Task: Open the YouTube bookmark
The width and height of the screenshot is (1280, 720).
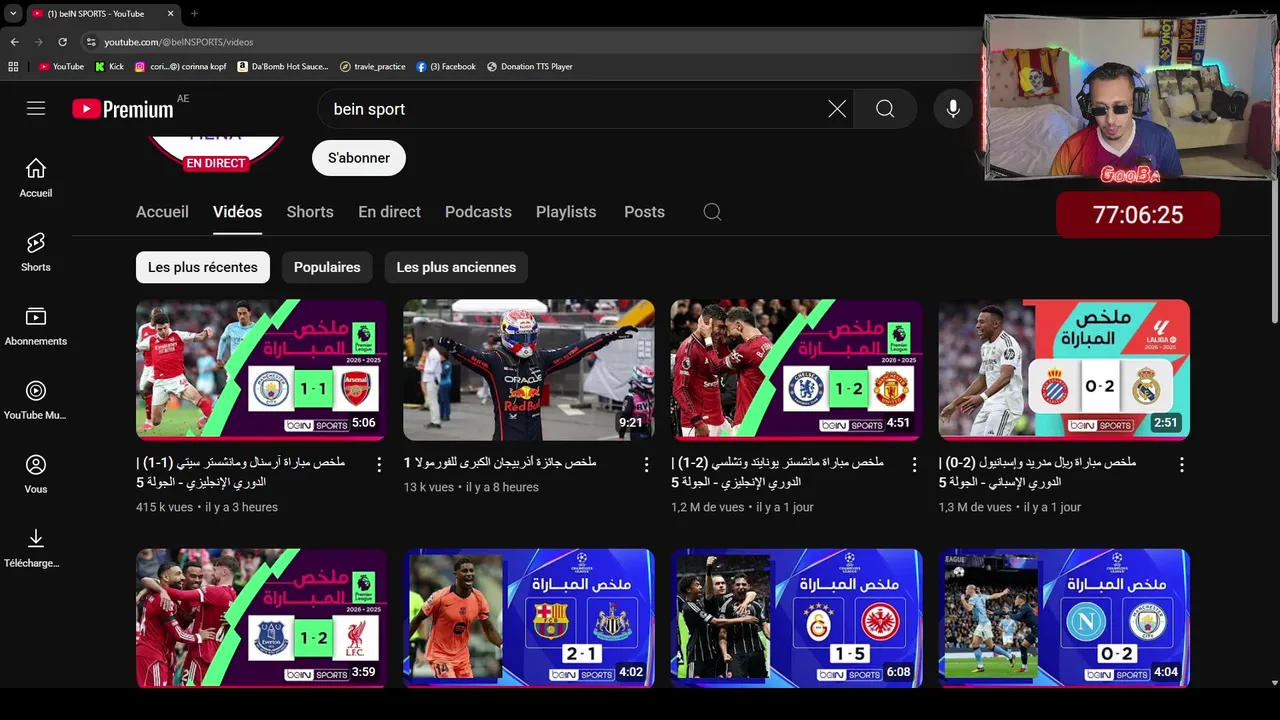Action: click(61, 67)
